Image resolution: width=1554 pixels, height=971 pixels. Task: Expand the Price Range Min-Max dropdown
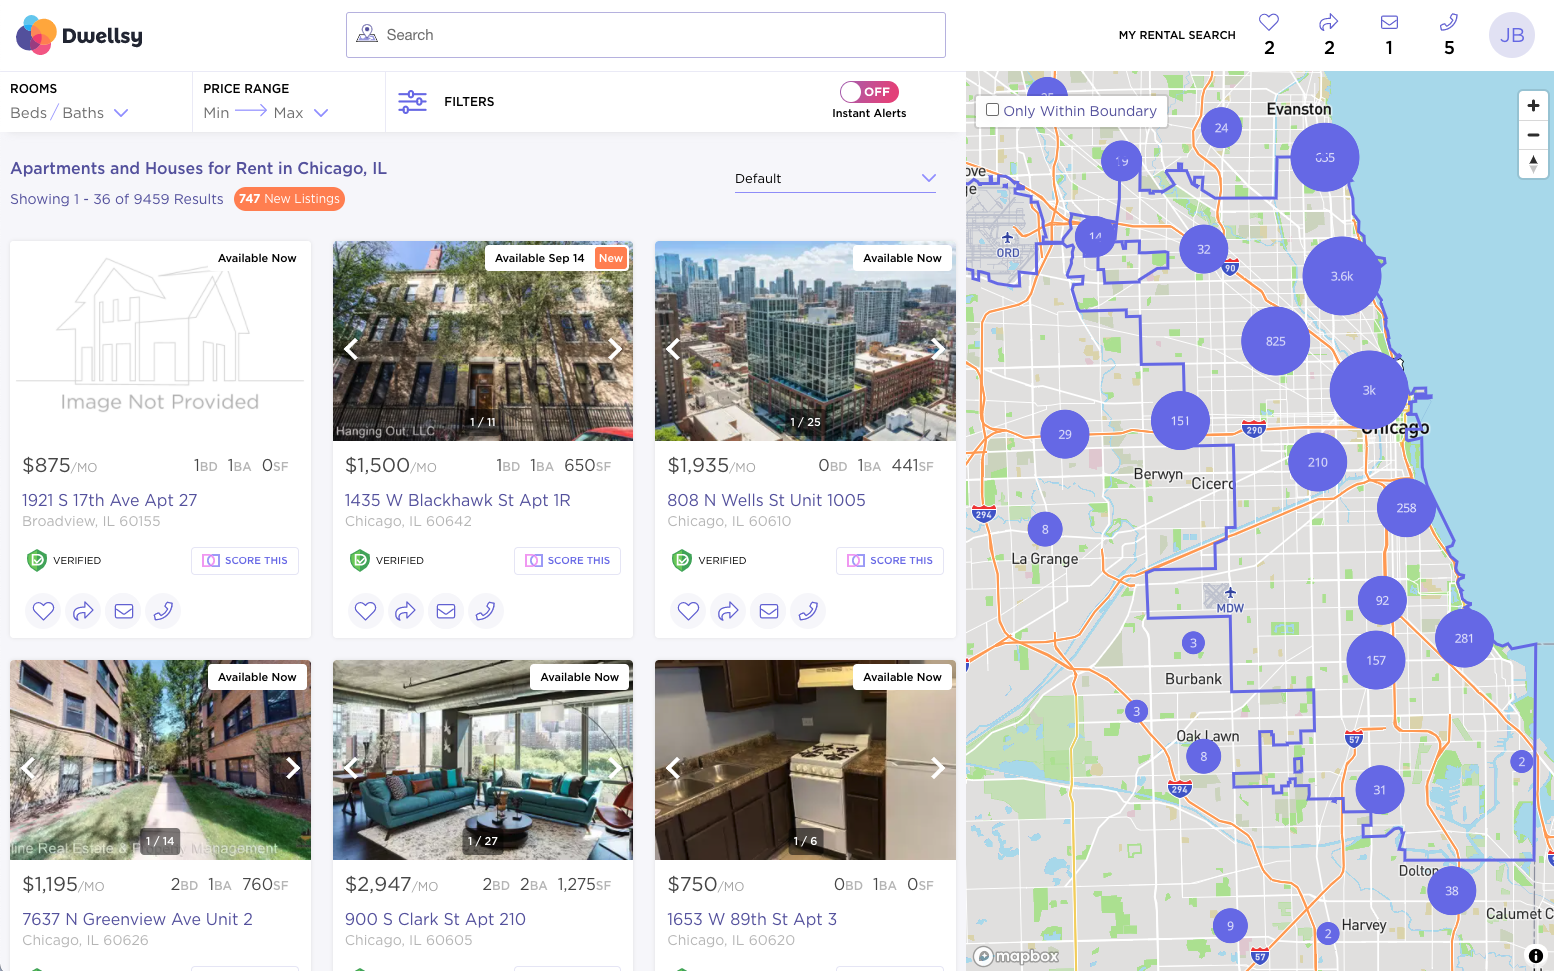[x=265, y=113]
